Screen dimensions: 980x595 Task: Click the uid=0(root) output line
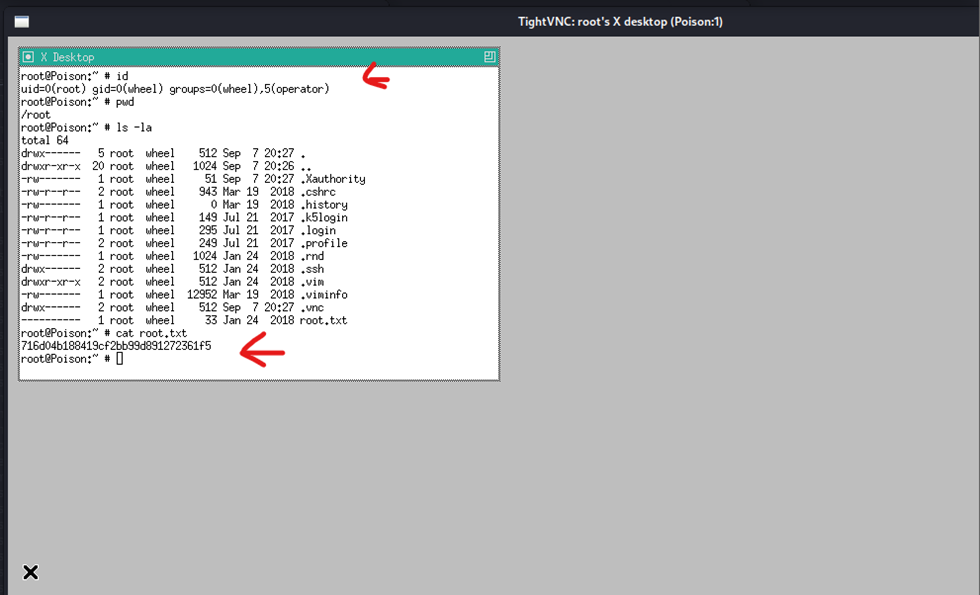click(x=175, y=89)
